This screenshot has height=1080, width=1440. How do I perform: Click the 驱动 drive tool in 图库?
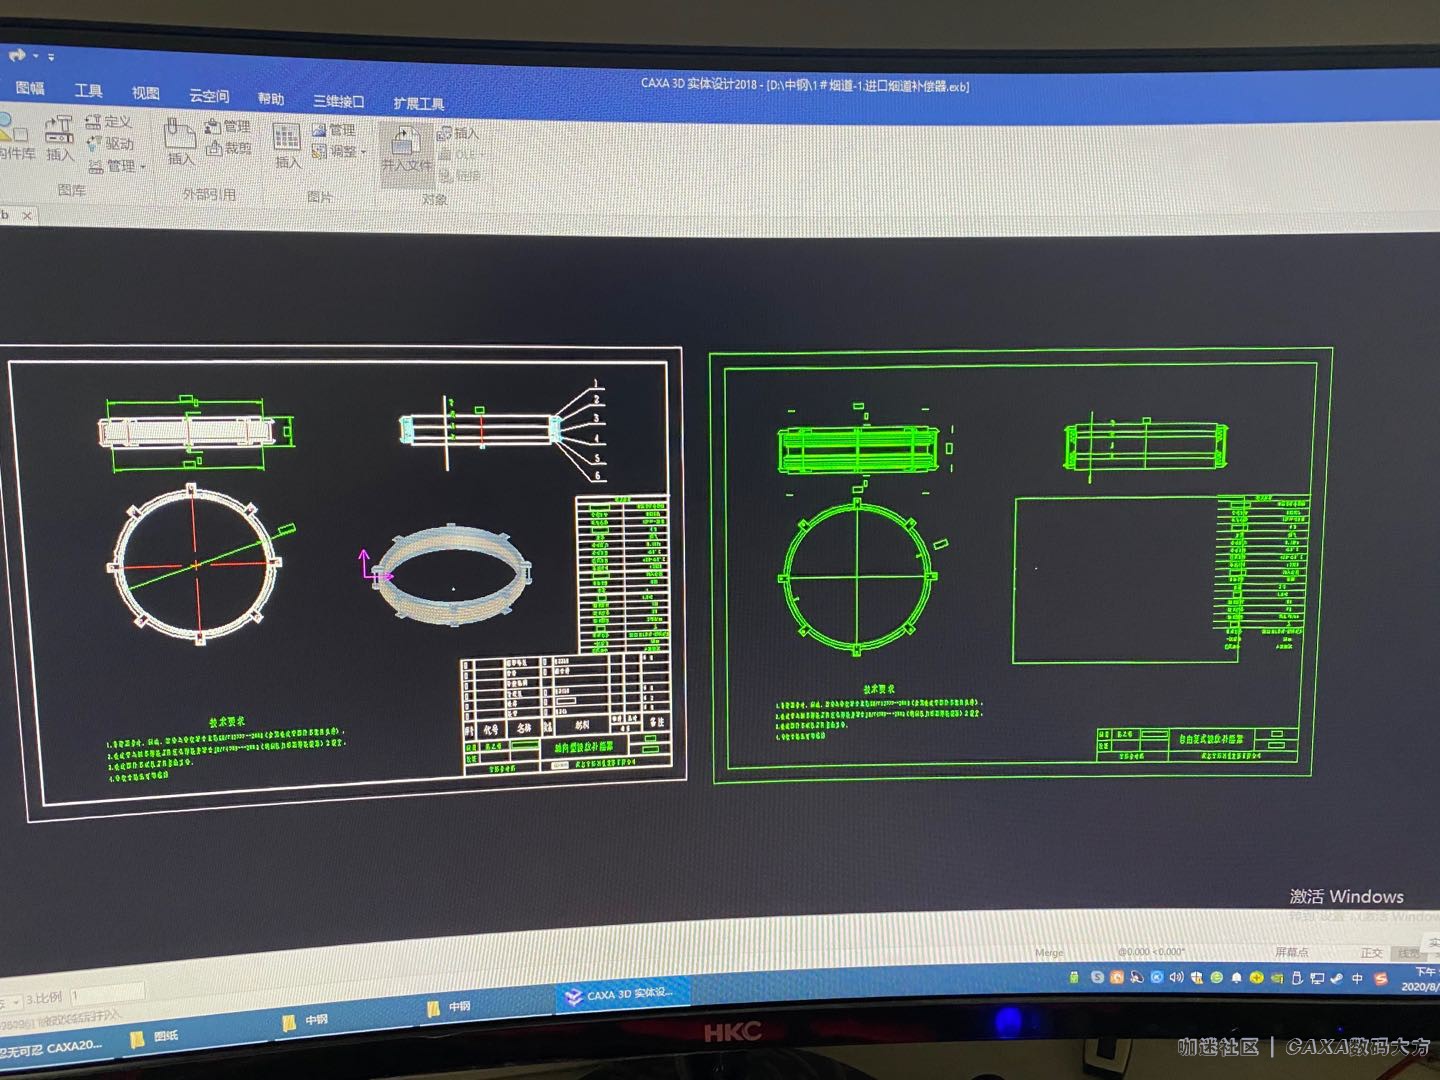tap(110, 143)
